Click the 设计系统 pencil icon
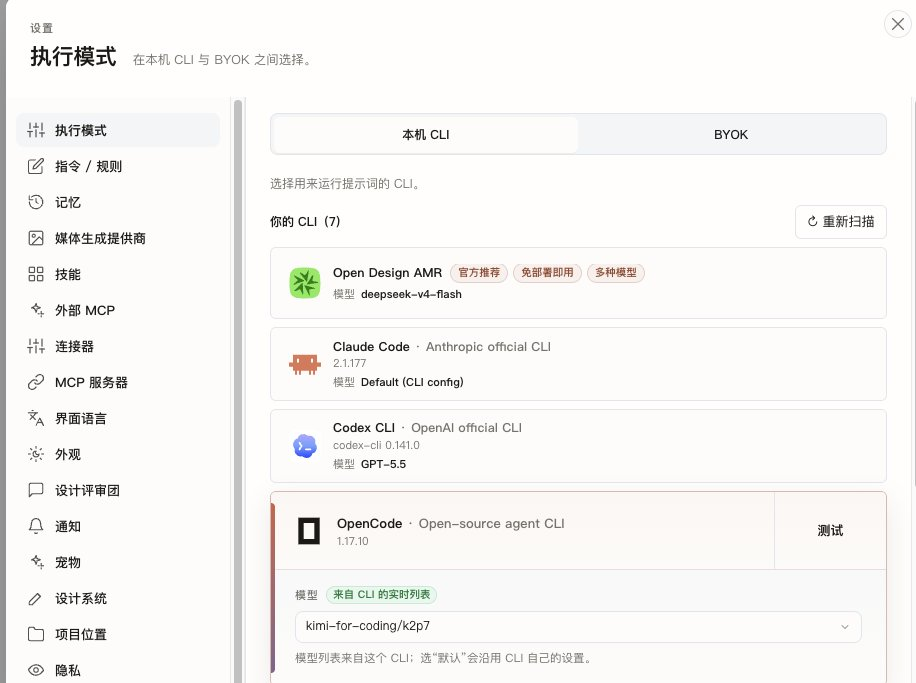Screen dimensions: 916x683 tap(36, 598)
